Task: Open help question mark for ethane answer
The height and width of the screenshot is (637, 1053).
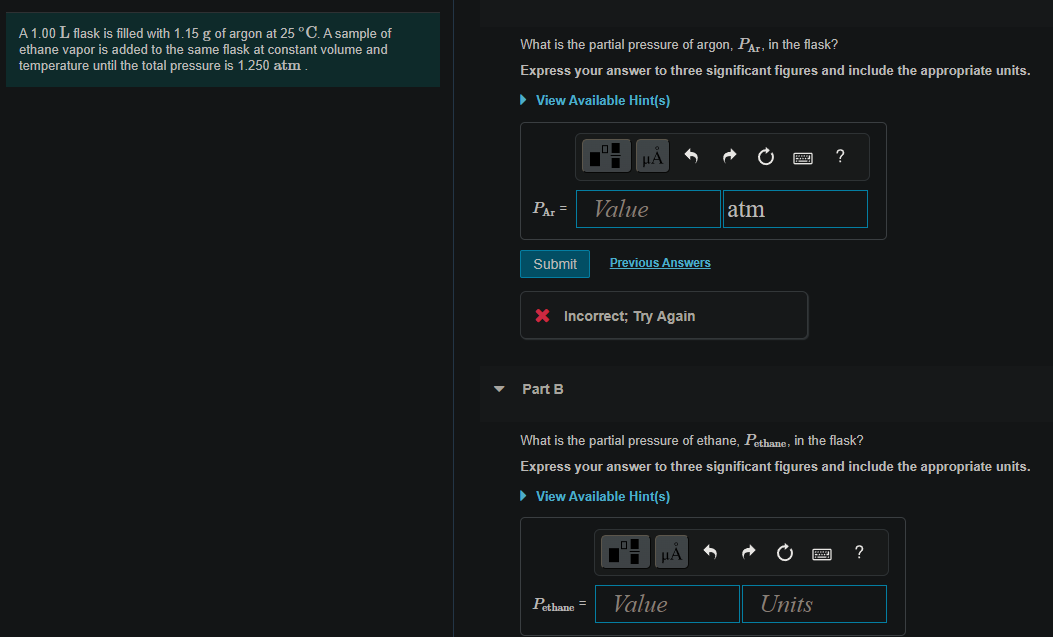Action: pyautogui.click(x=859, y=552)
